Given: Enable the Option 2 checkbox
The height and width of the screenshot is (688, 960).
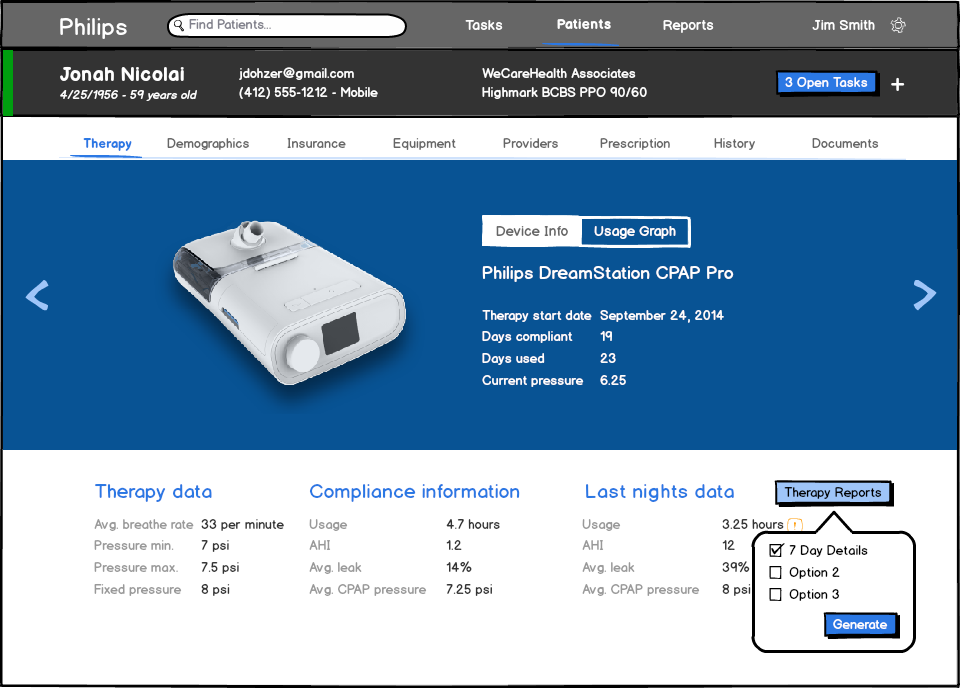Looking at the screenshot, I should [x=776, y=571].
